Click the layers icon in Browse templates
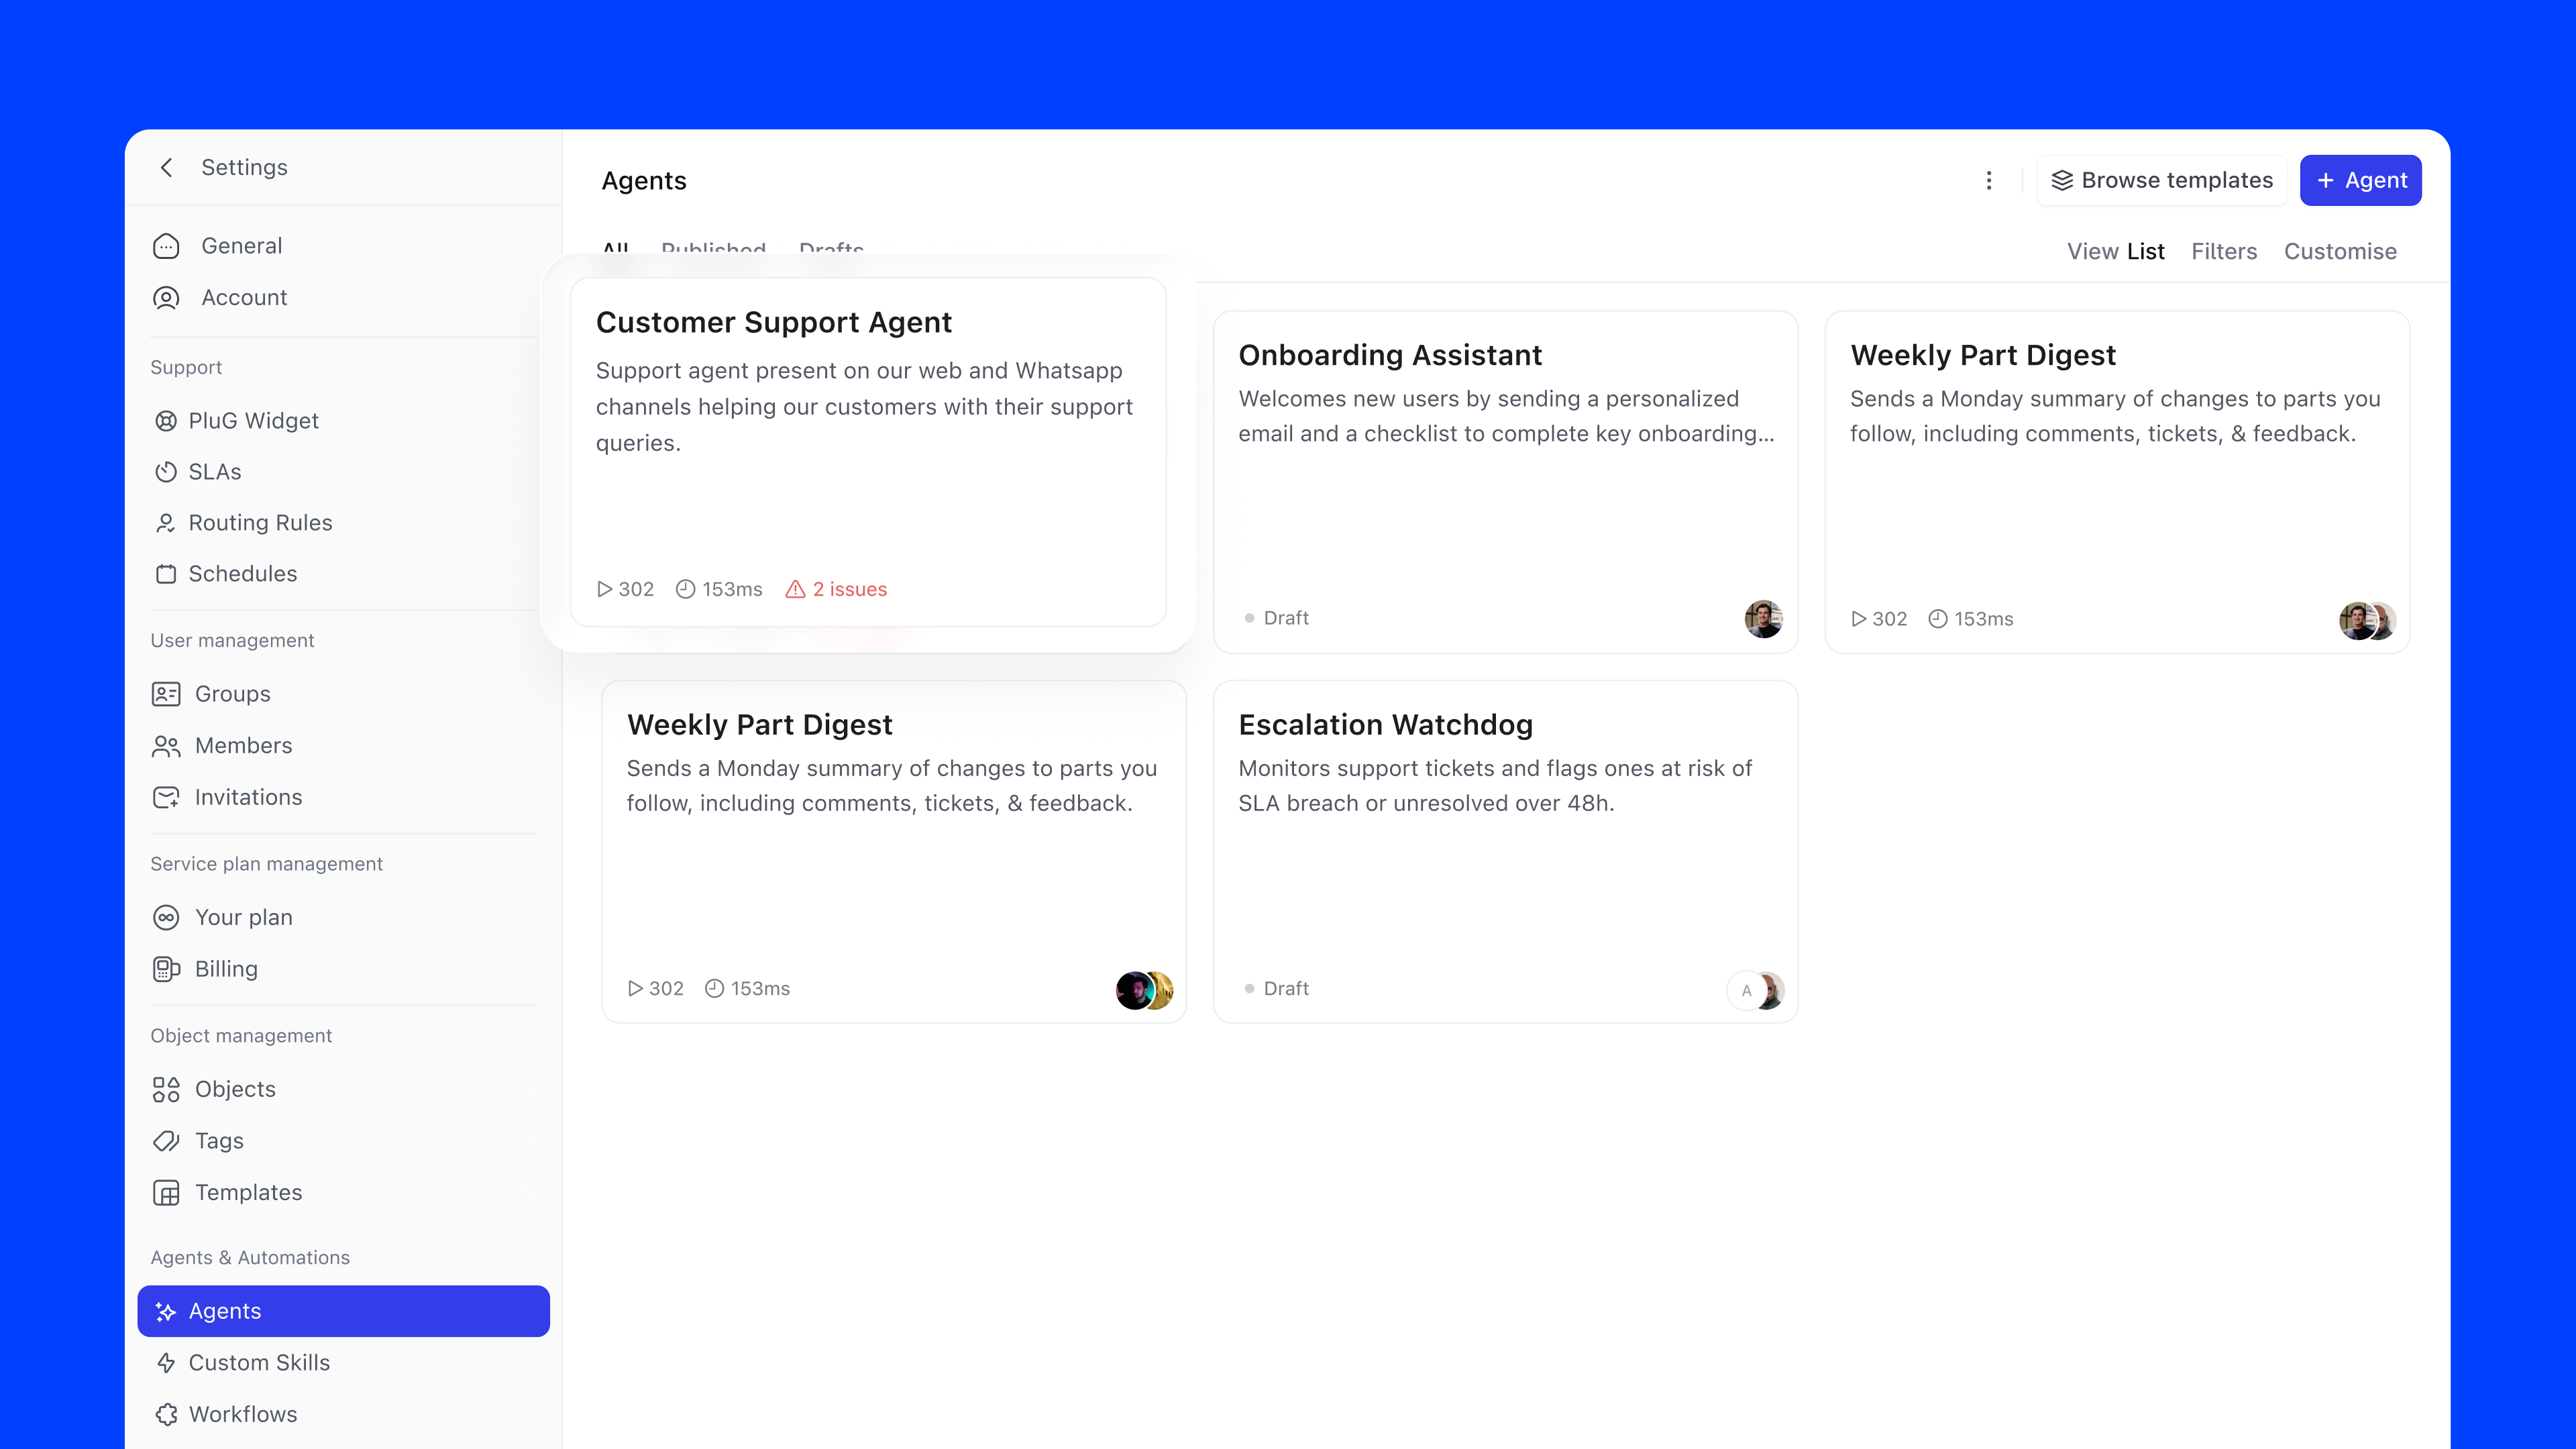Image resolution: width=2576 pixels, height=1449 pixels. (2062, 180)
